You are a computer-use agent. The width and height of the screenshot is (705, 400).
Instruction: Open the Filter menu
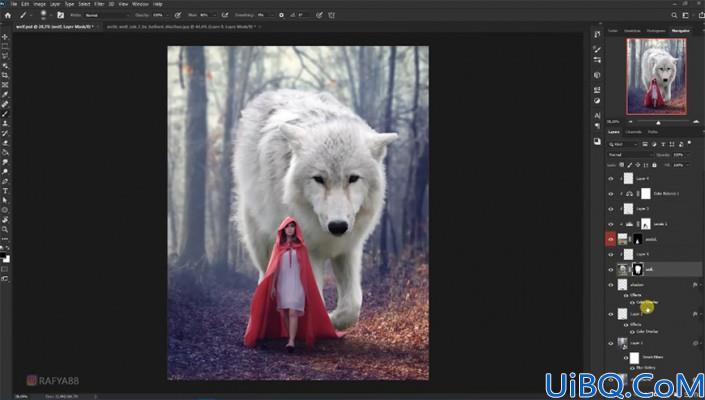pyautogui.click(x=99, y=4)
